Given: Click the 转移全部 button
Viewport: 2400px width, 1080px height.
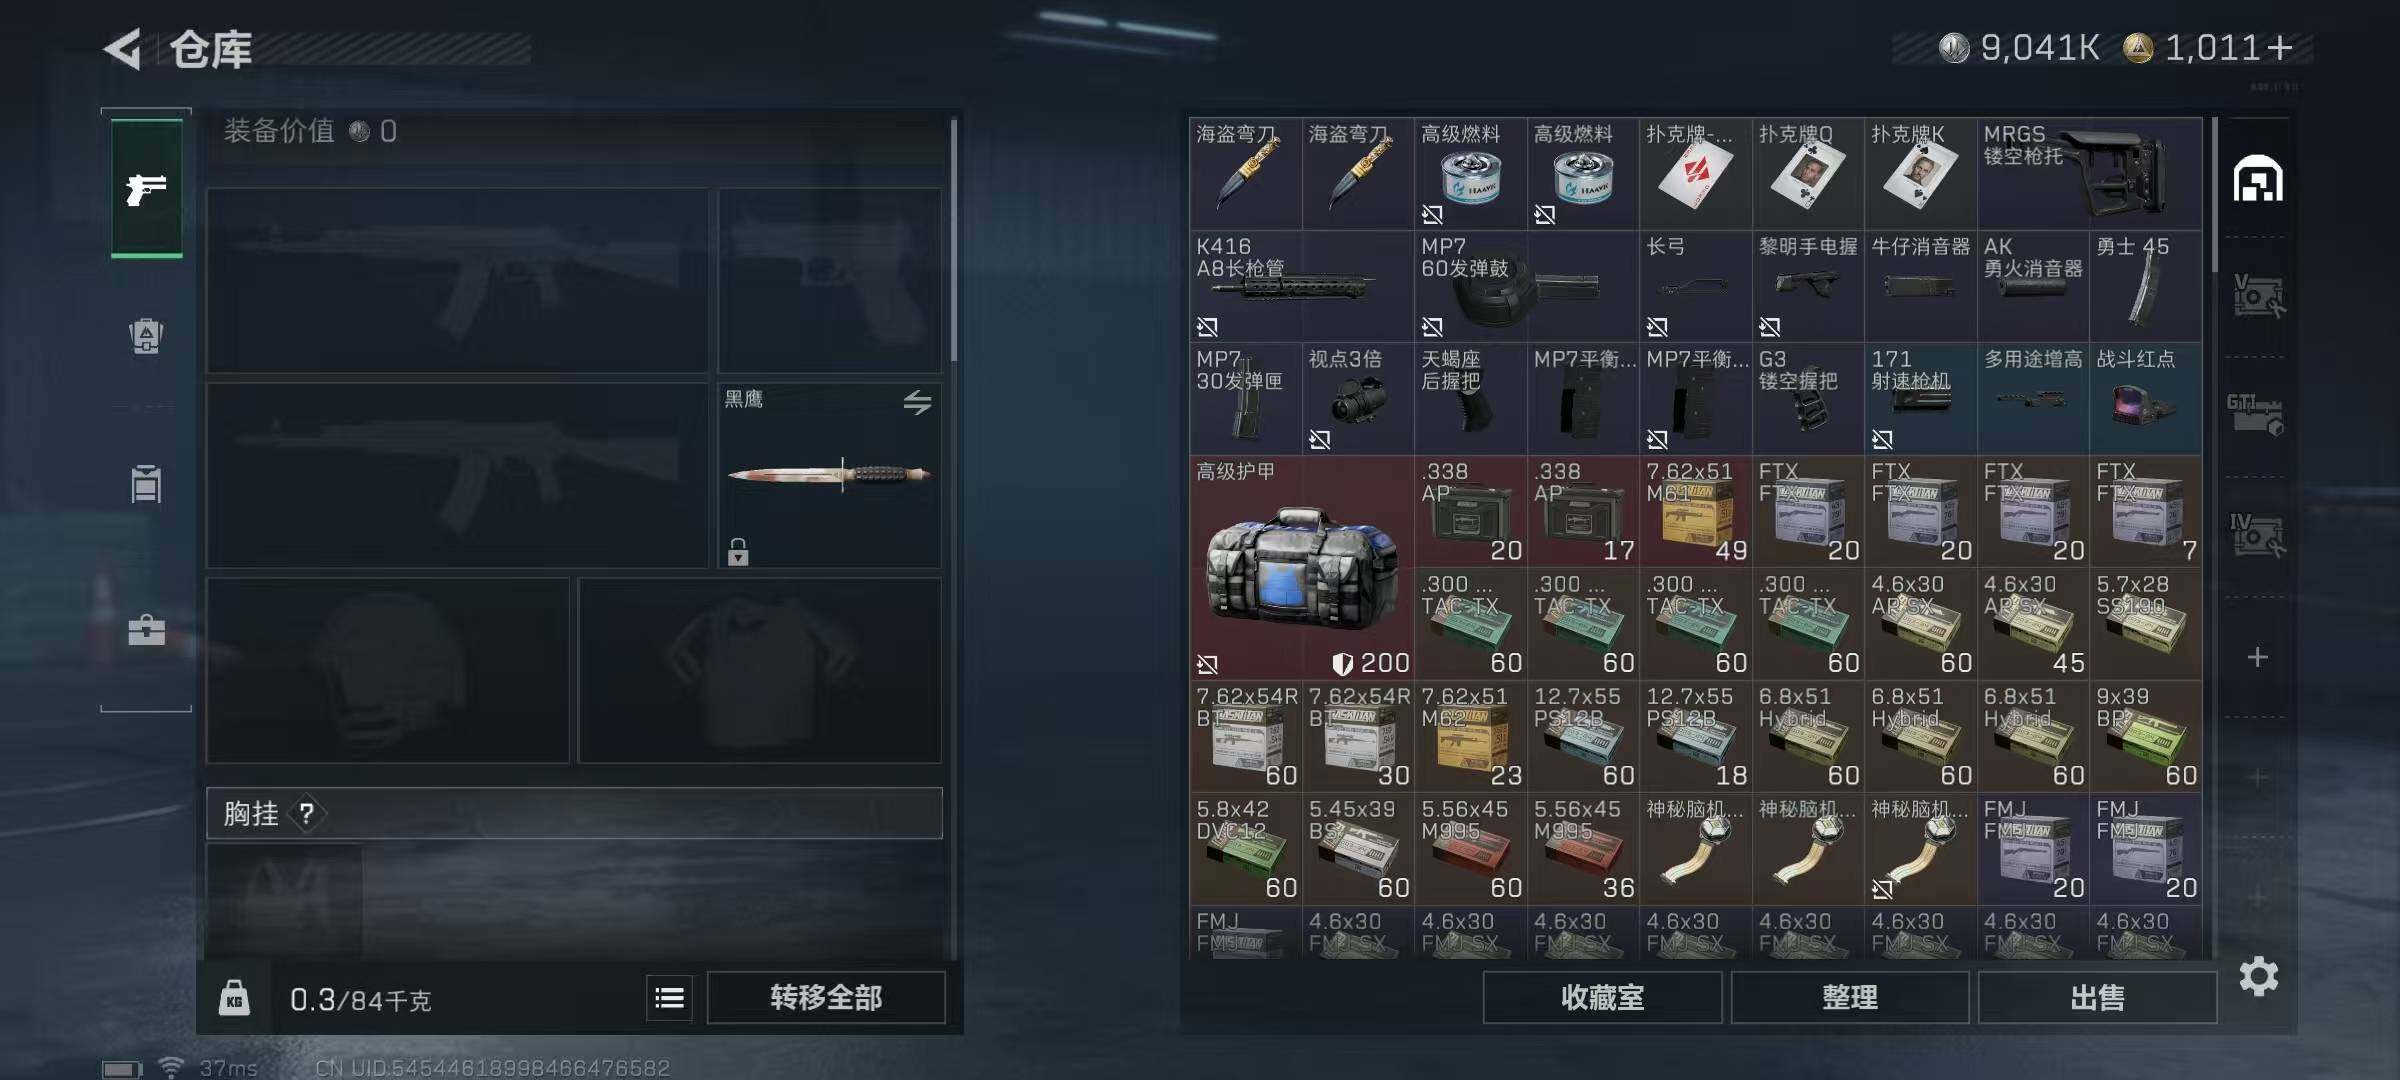Looking at the screenshot, I should (826, 997).
